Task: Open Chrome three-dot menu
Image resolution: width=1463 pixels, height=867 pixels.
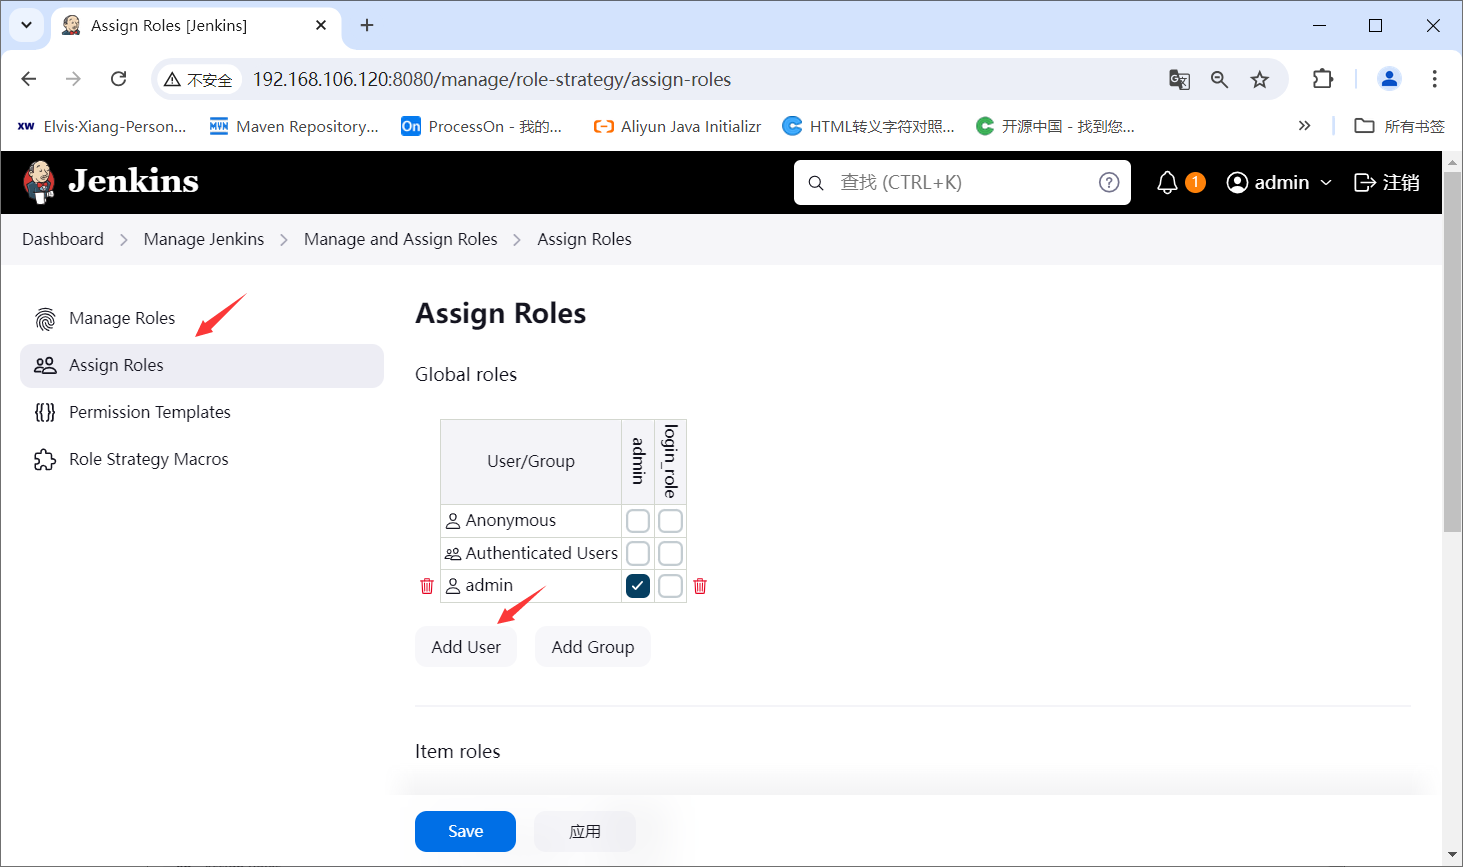Action: click(x=1434, y=79)
